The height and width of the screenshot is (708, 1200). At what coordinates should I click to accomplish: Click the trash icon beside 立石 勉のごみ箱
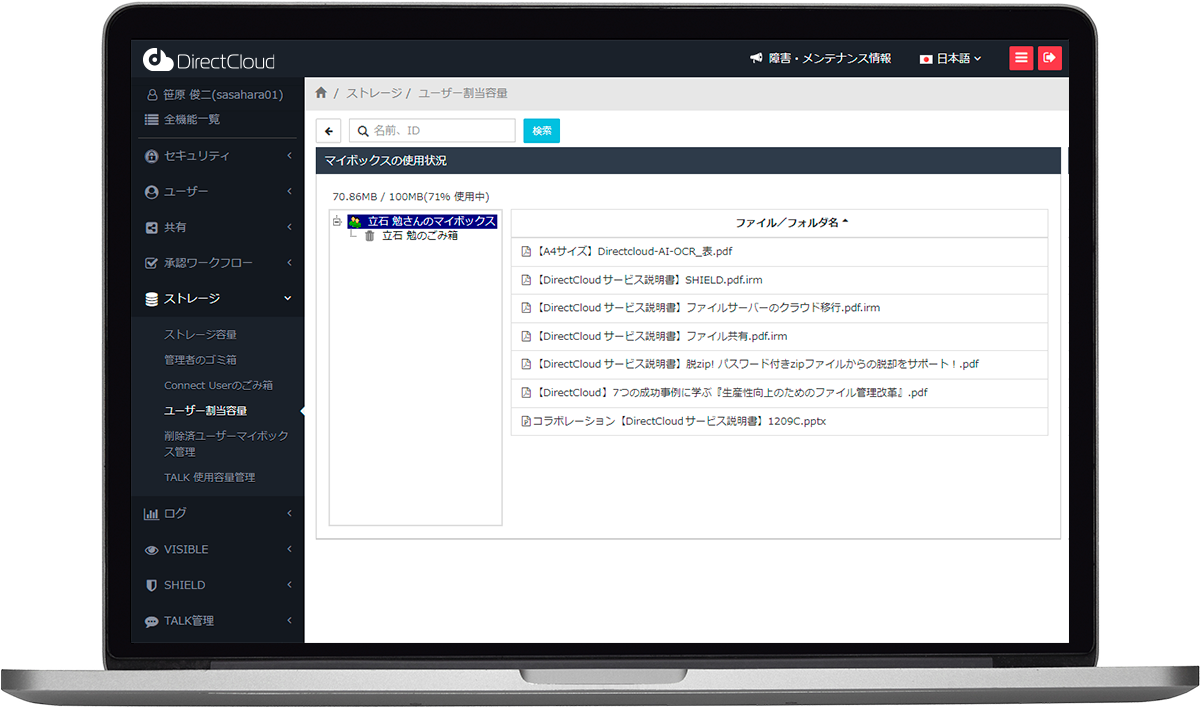coord(370,236)
